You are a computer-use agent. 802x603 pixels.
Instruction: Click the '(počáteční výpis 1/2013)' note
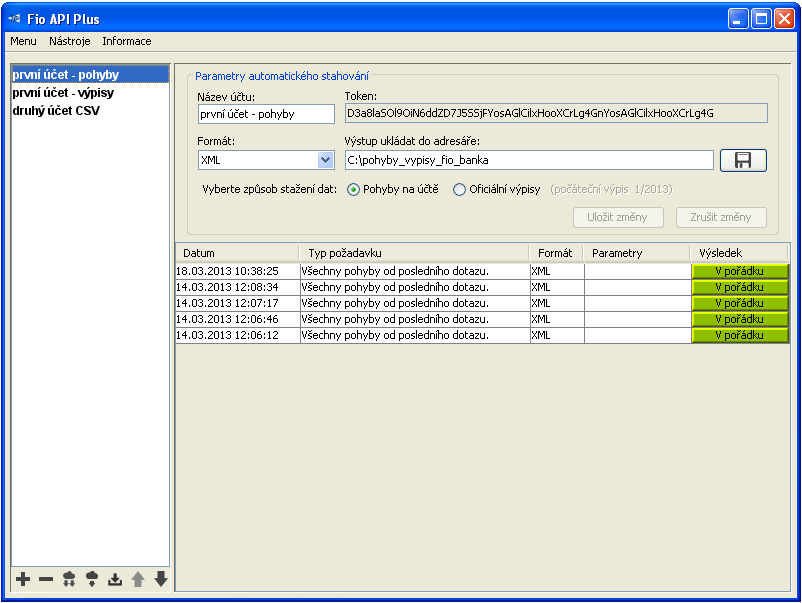point(611,189)
